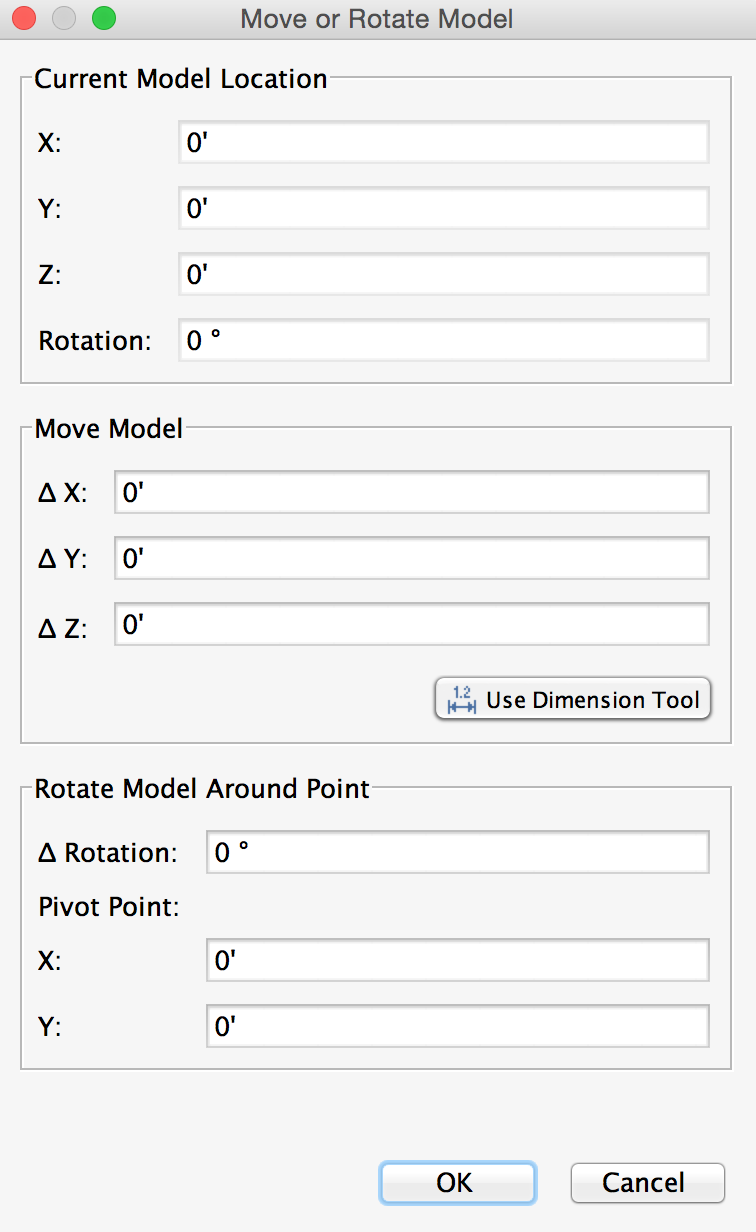Click the Z field under Current Model Location
Image resolution: width=756 pixels, height=1232 pixels.
point(442,274)
